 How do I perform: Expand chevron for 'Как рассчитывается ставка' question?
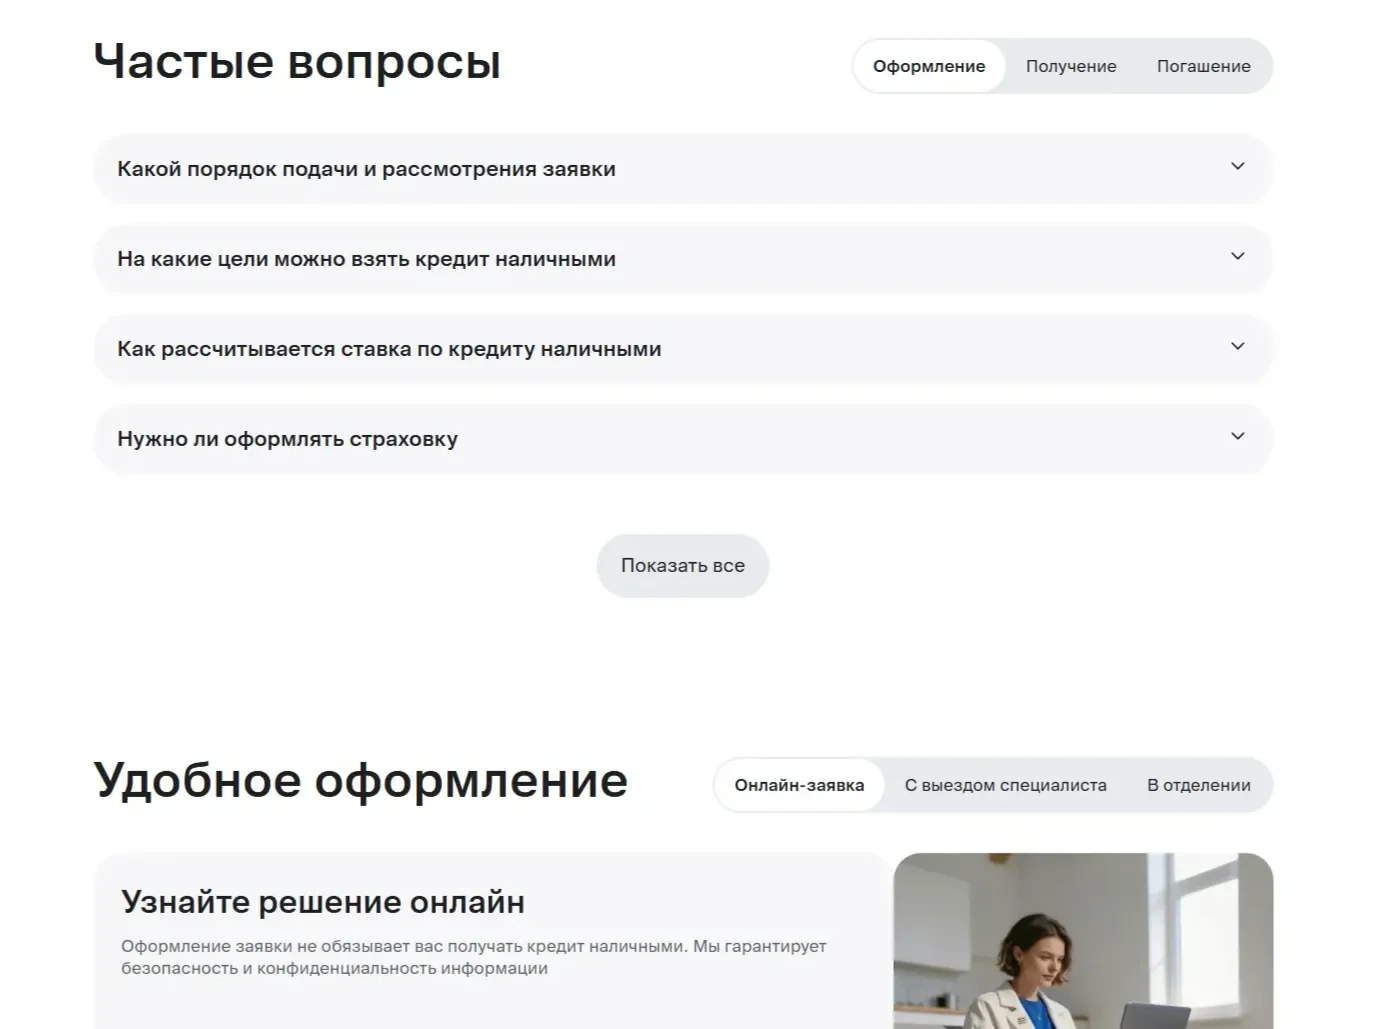[x=1237, y=346]
